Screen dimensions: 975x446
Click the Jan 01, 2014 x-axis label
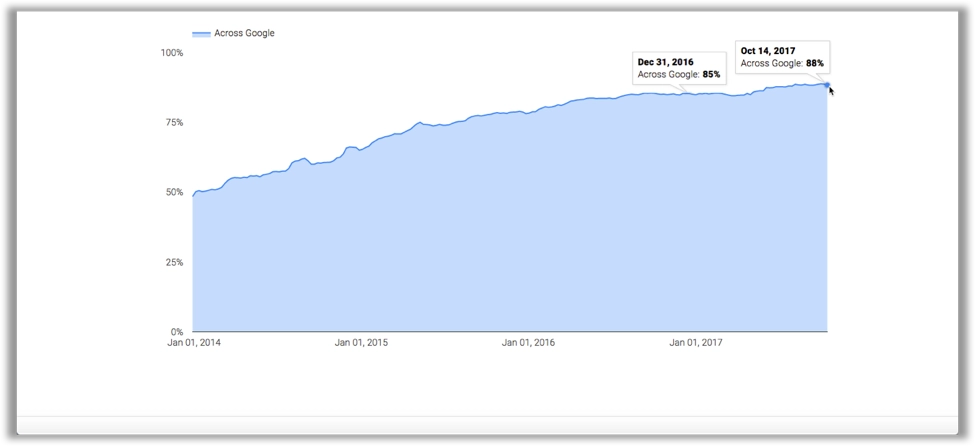(x=193, y=343)
